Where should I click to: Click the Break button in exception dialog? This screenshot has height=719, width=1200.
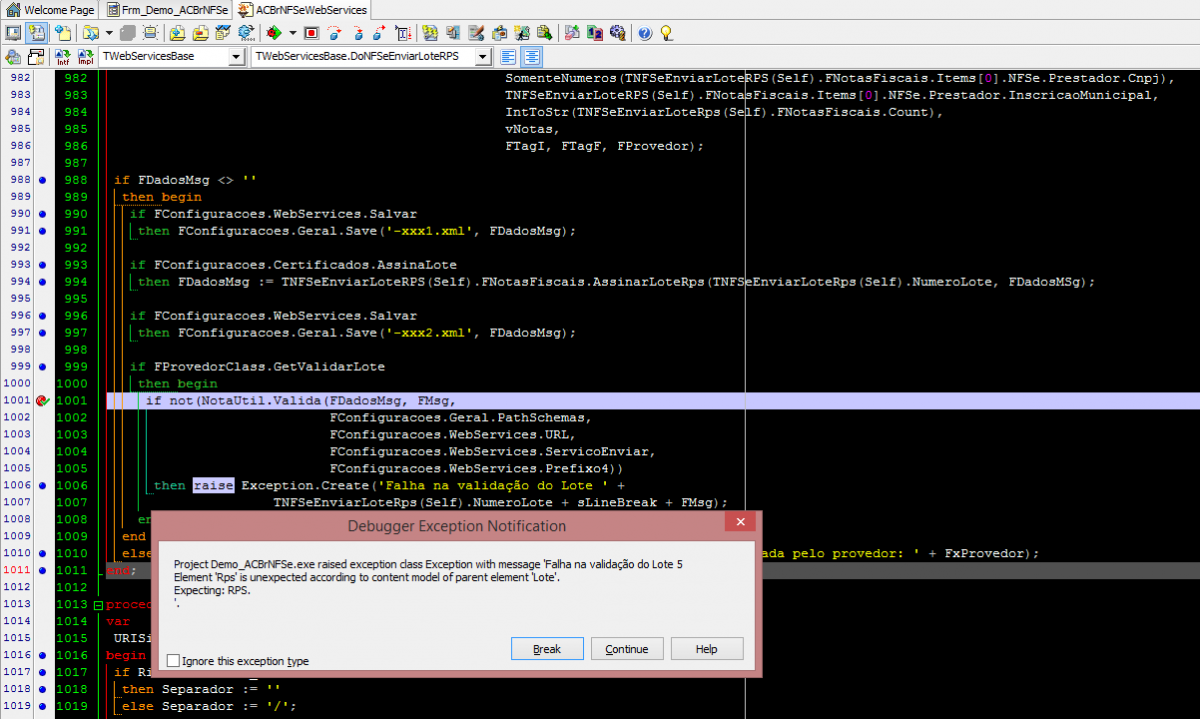(x=547, y=649)
